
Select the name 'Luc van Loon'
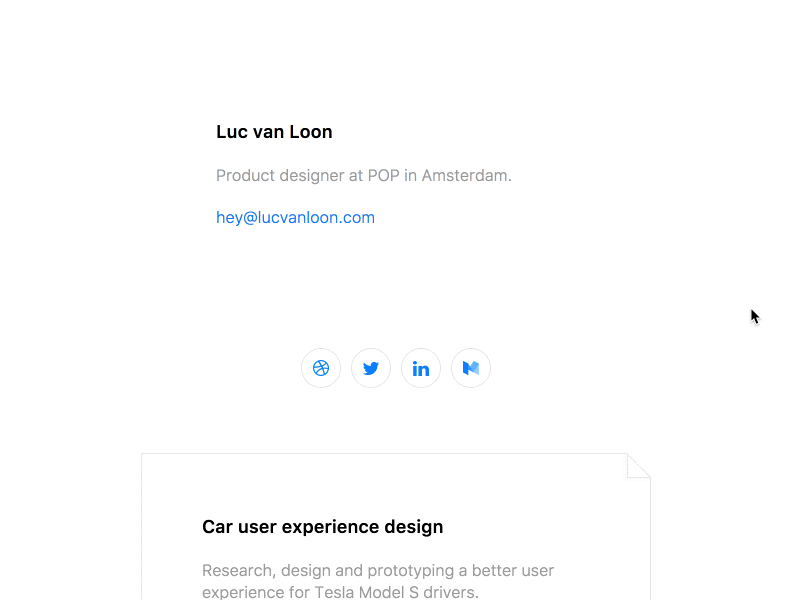point(274,131)
